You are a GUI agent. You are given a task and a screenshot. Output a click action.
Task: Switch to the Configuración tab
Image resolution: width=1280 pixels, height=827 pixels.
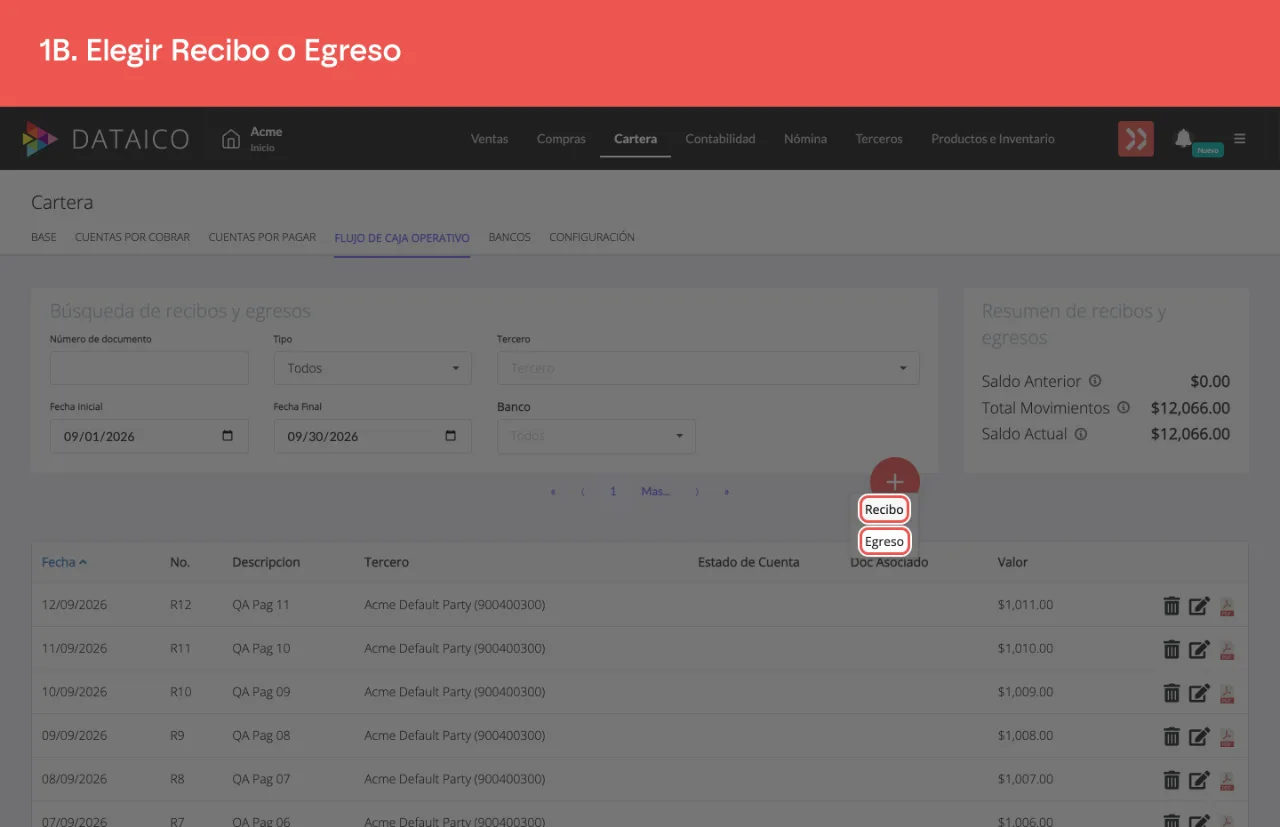point(592,238)
